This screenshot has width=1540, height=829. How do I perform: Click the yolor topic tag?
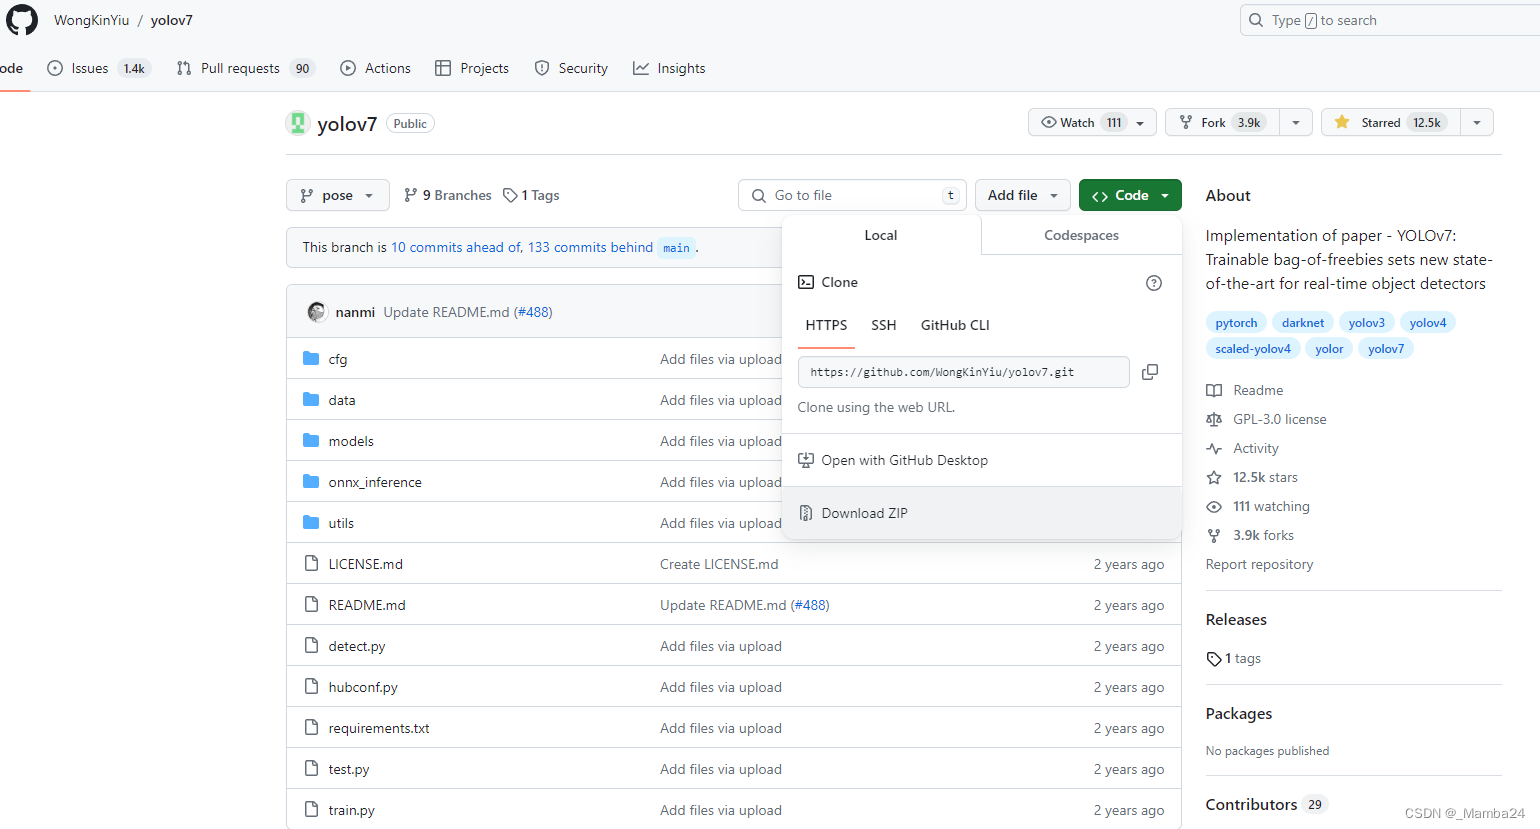(1329, 349)
